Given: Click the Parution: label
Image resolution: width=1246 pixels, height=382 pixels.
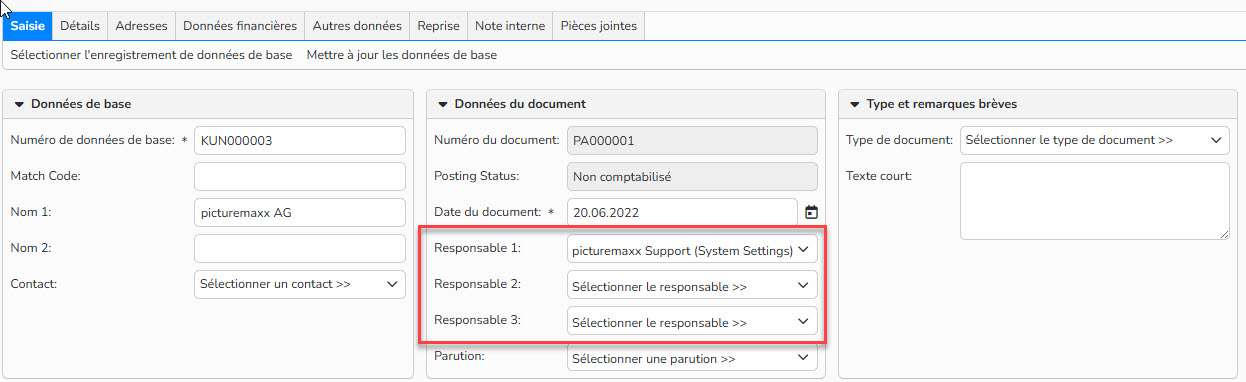Looking at the screenshot, I should pos(460,356).
